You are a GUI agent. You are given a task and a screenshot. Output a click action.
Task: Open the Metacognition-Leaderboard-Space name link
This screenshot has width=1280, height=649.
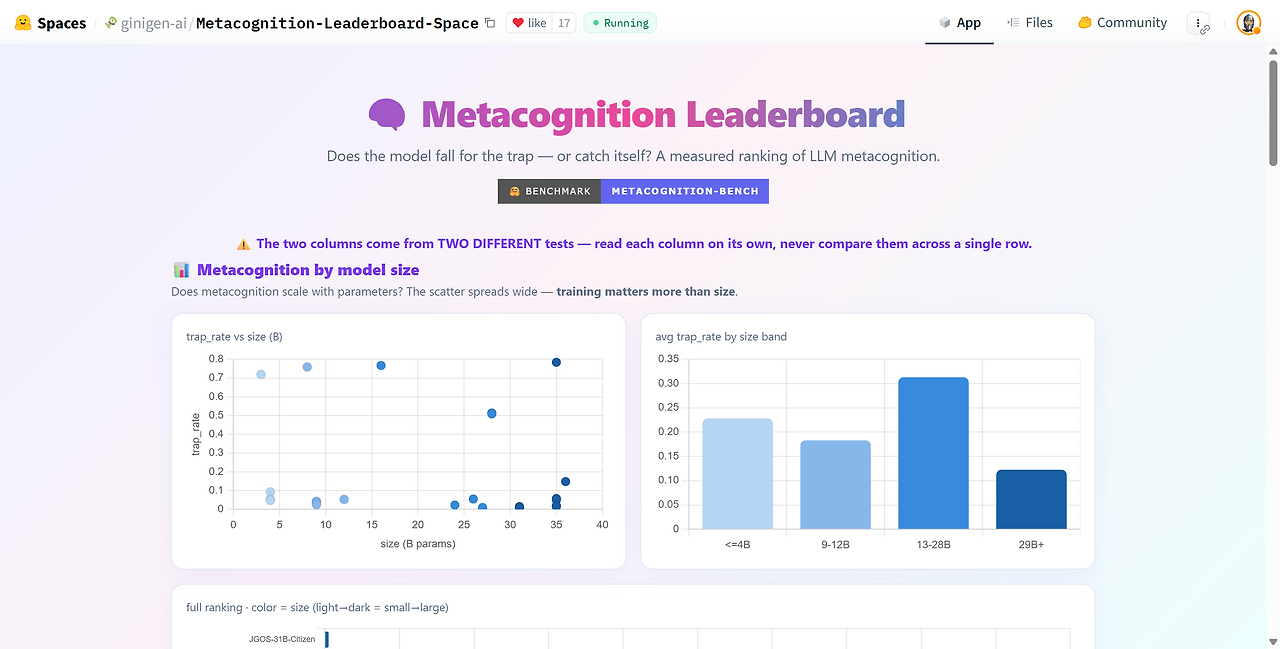(x=337, y=23)
